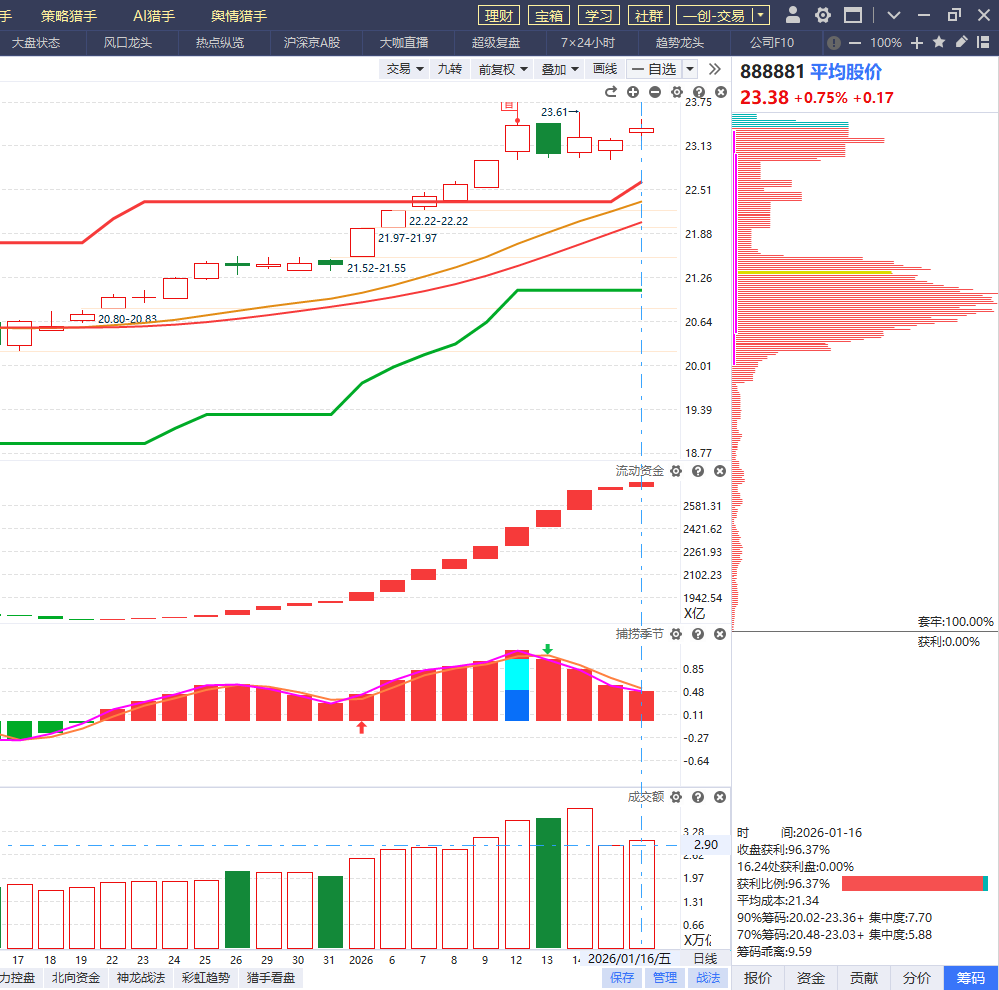Open settings gear in the title bar

(823, 15)
